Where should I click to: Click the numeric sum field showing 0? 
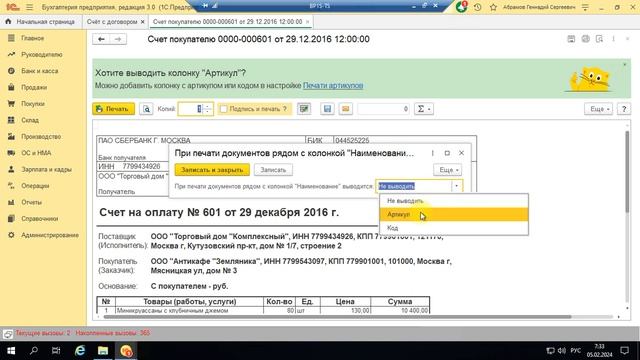coord(383,109)
